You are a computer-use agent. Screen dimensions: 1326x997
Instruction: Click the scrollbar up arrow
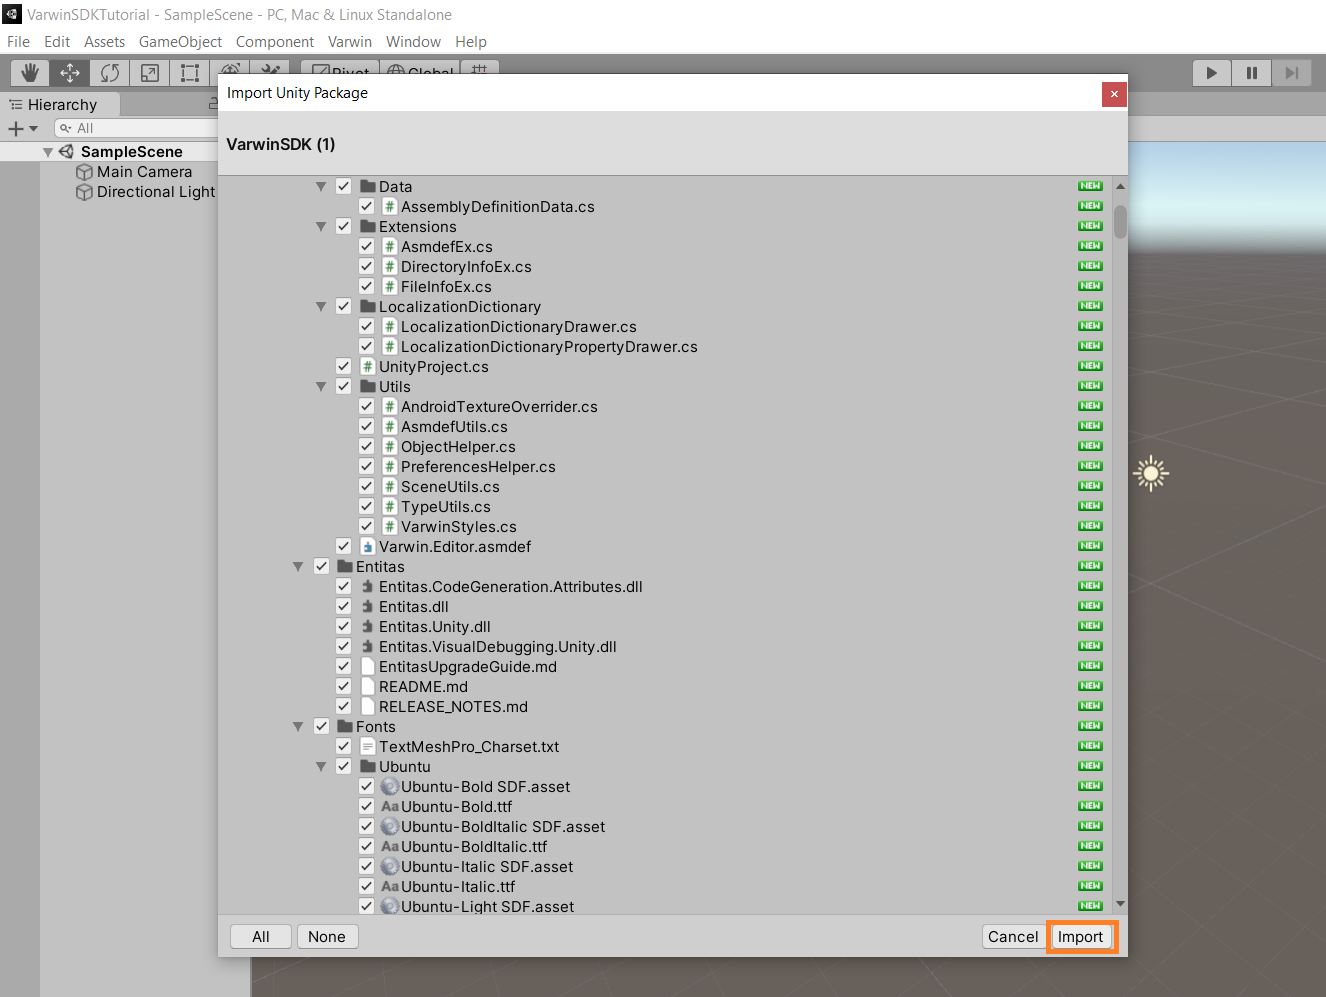pos(1120,186)
